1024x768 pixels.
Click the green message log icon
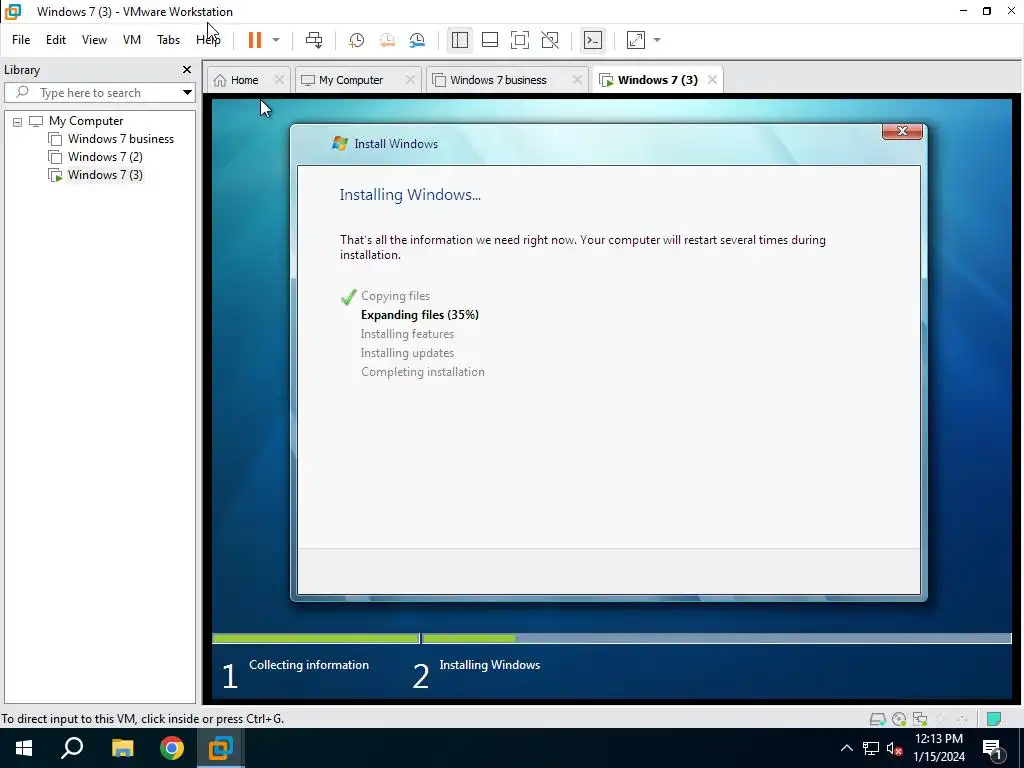point(994,719)
